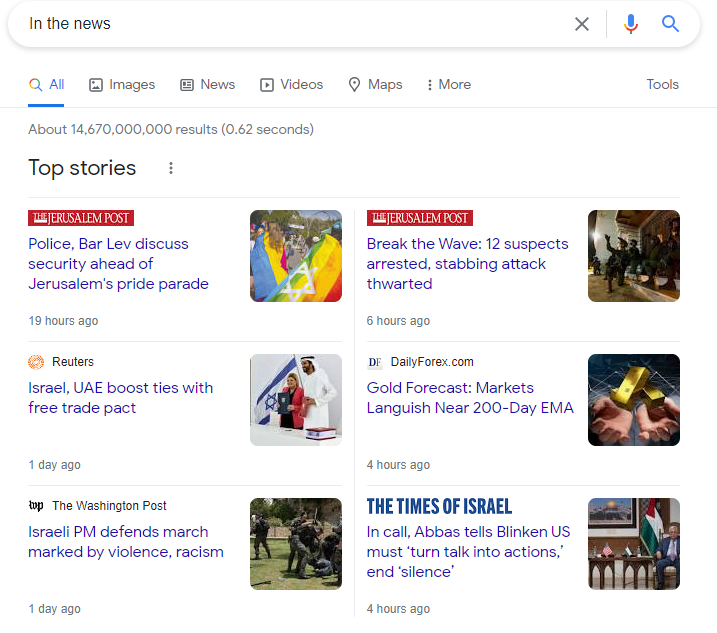Open the Gold Forecast 200-Day EMA article
Image resolution: width=717 pixels, height=633 pixels.
click(x=470, y=398)
